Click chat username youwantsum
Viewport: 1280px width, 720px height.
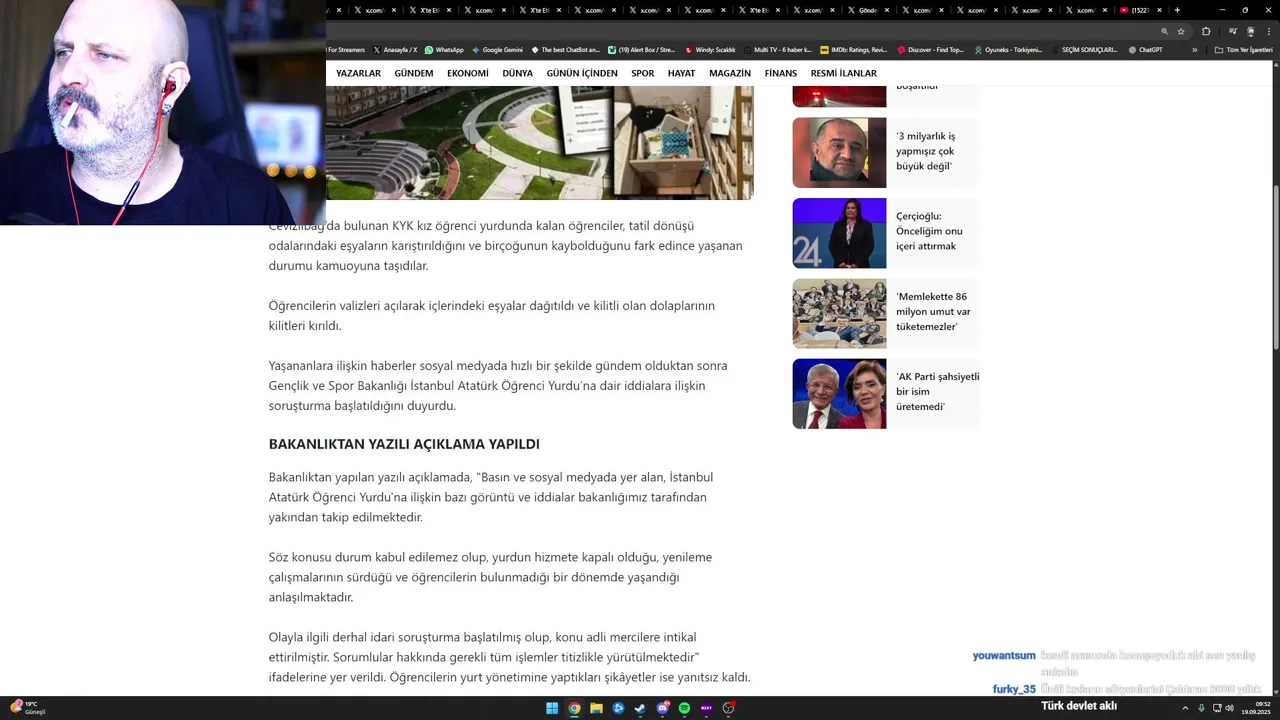click(x=1004, y=656)
